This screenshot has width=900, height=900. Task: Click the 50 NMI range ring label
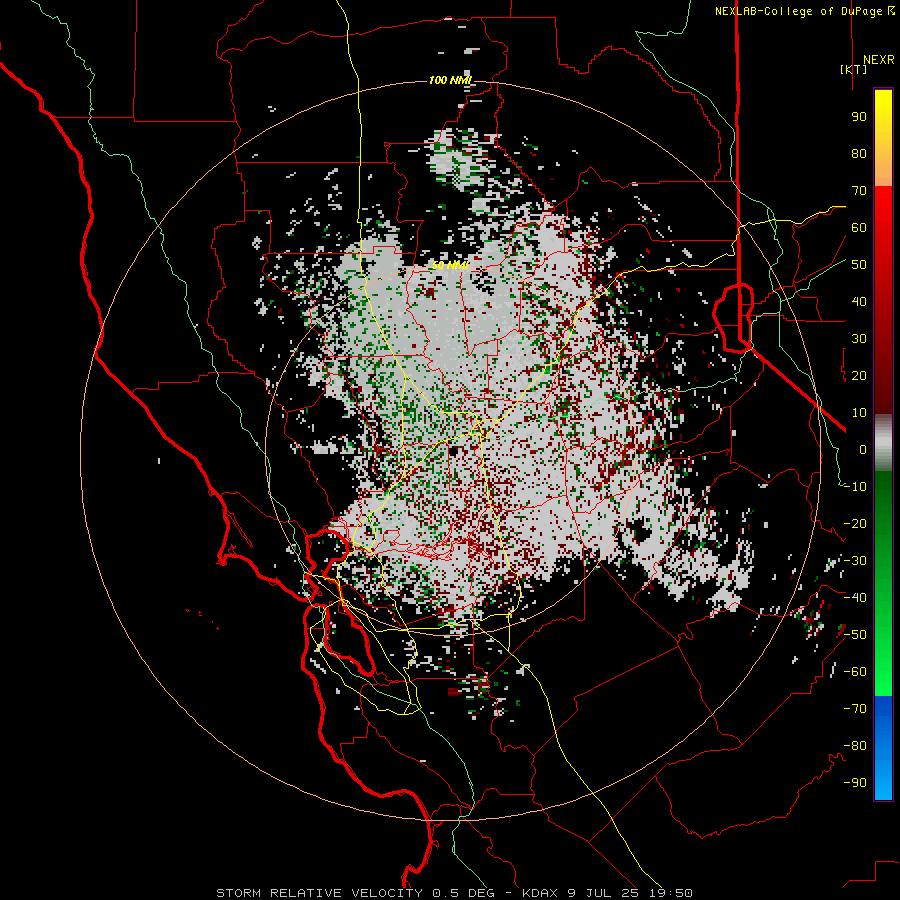tap(450, 265)
